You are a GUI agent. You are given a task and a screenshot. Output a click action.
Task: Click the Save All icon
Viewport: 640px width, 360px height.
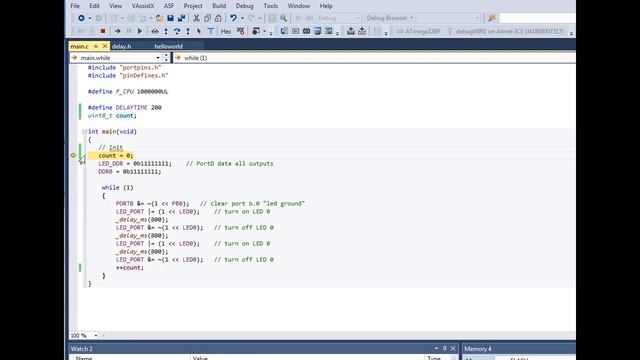pyautogui.click(x=182, y=18)
